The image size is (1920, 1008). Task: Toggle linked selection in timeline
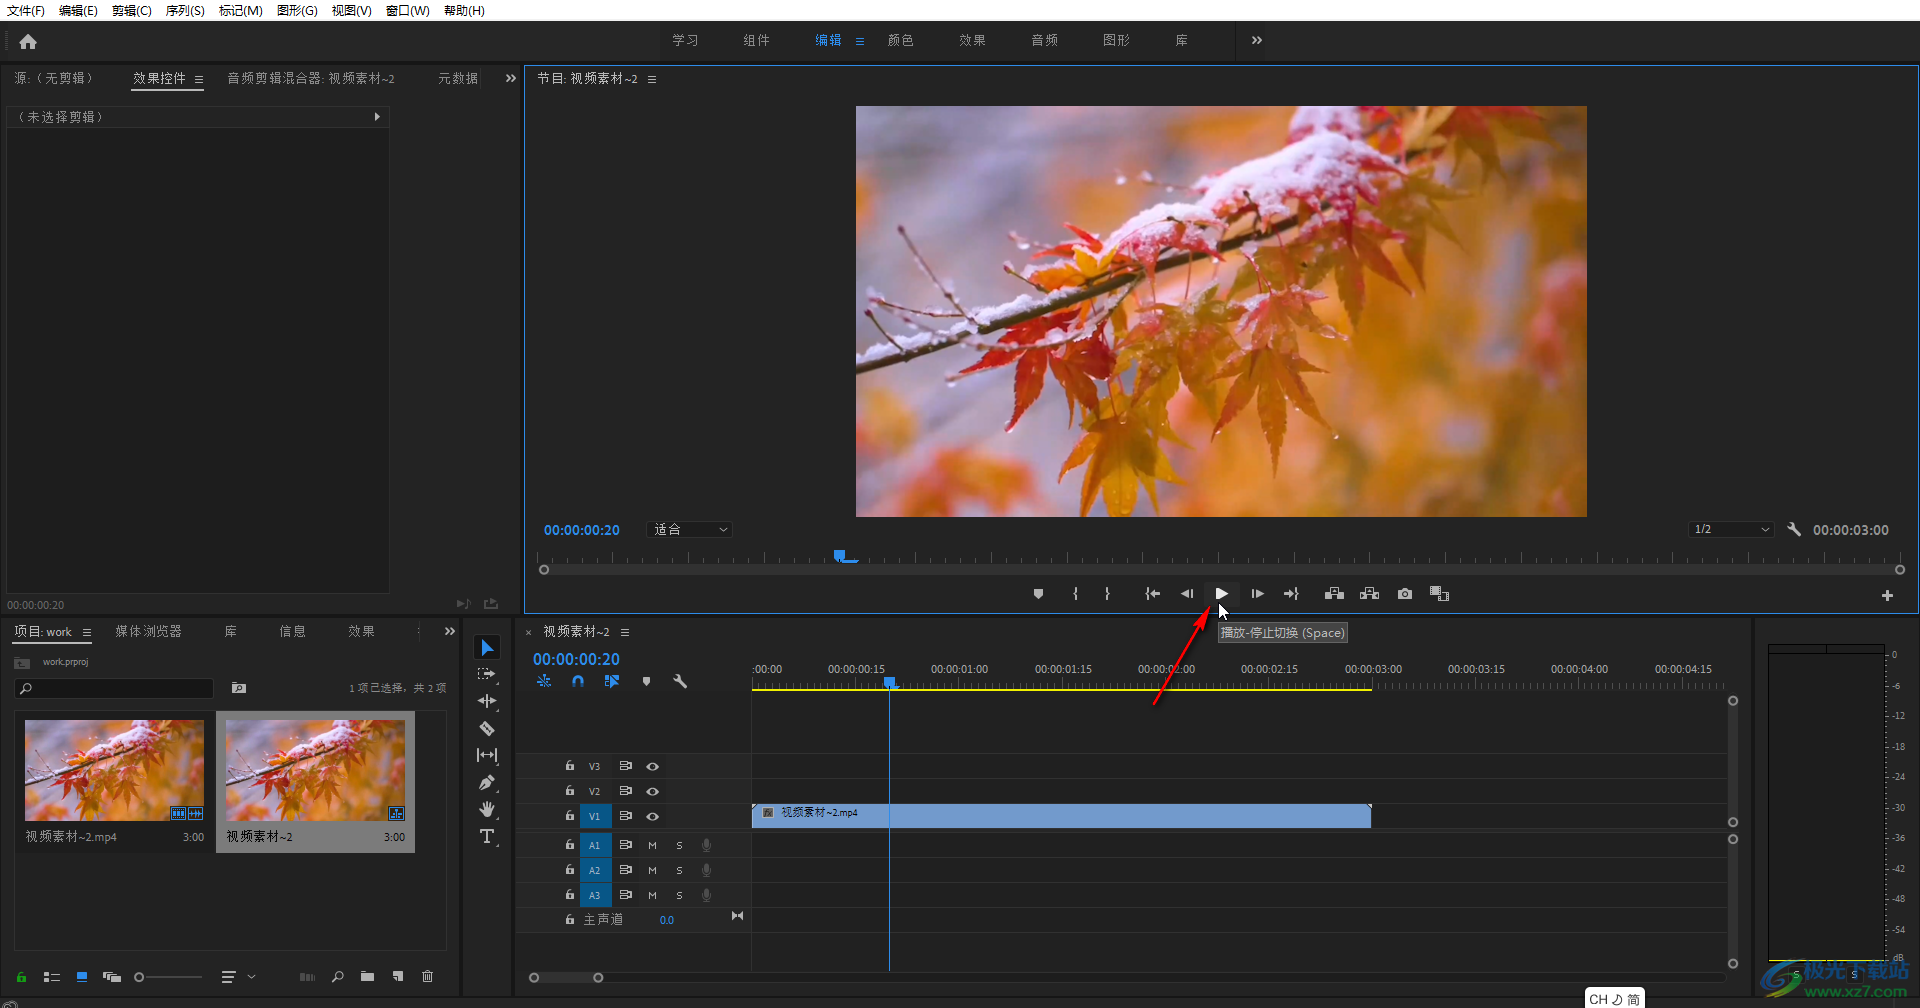(x=612, y=681)
